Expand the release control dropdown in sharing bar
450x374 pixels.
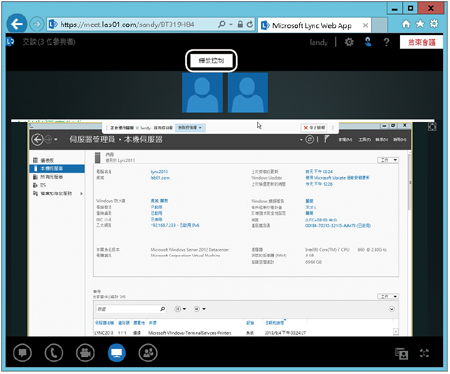(190, 128)
